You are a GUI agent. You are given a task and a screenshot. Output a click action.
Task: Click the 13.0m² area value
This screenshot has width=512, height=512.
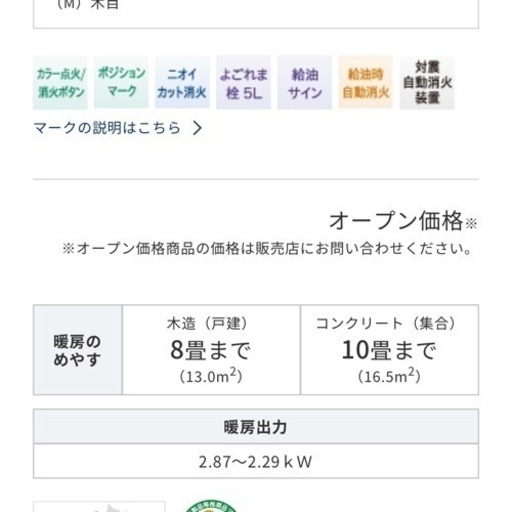[x=211, y=376]
